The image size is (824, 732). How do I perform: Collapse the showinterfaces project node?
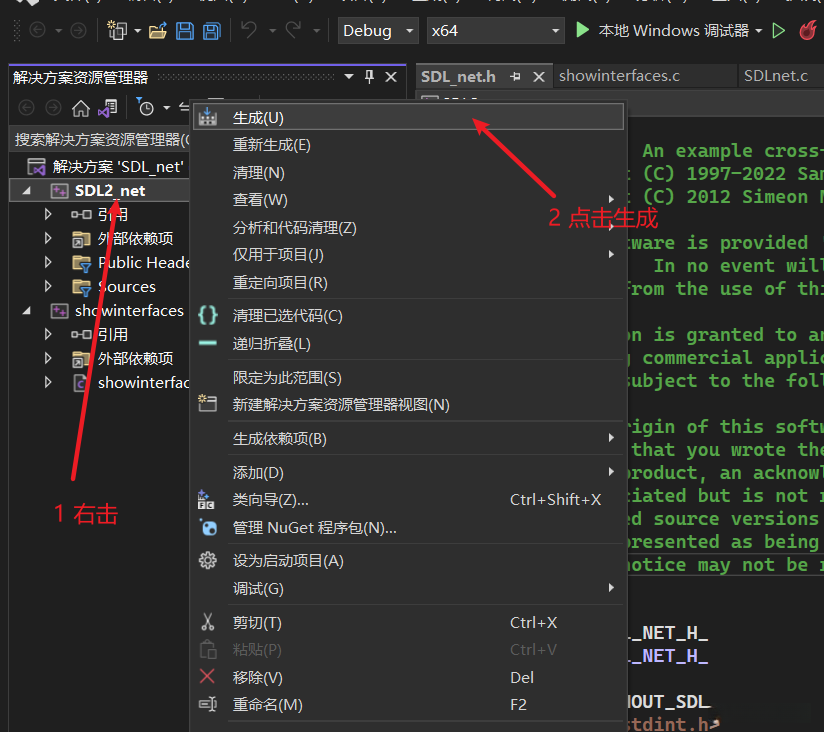click(x=26, y=311)
